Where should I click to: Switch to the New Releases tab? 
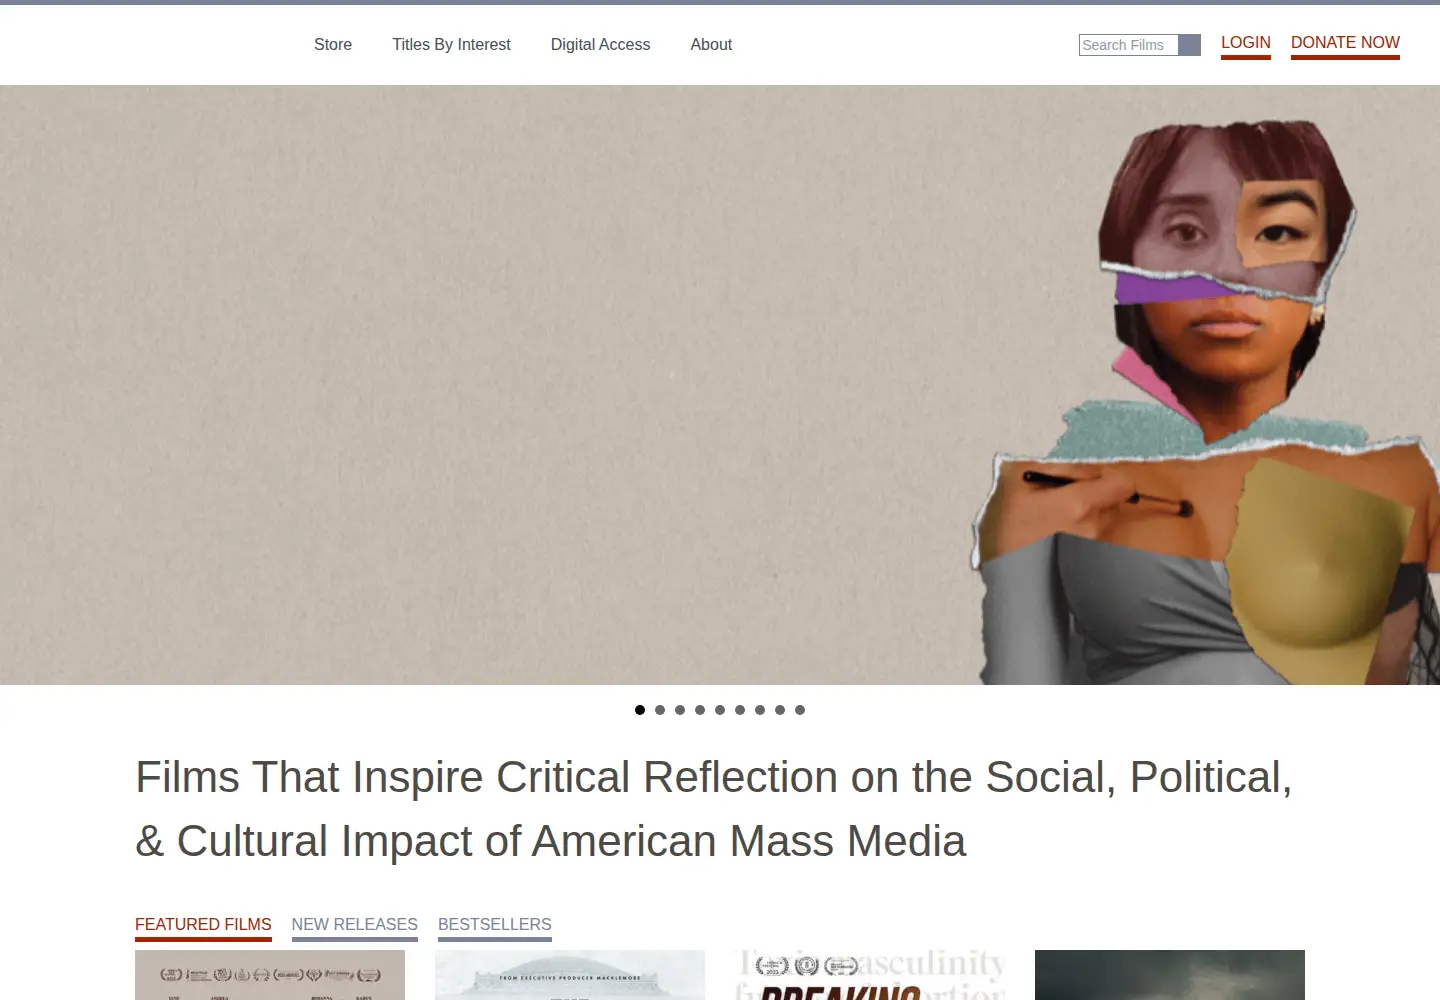coord(355,926)
